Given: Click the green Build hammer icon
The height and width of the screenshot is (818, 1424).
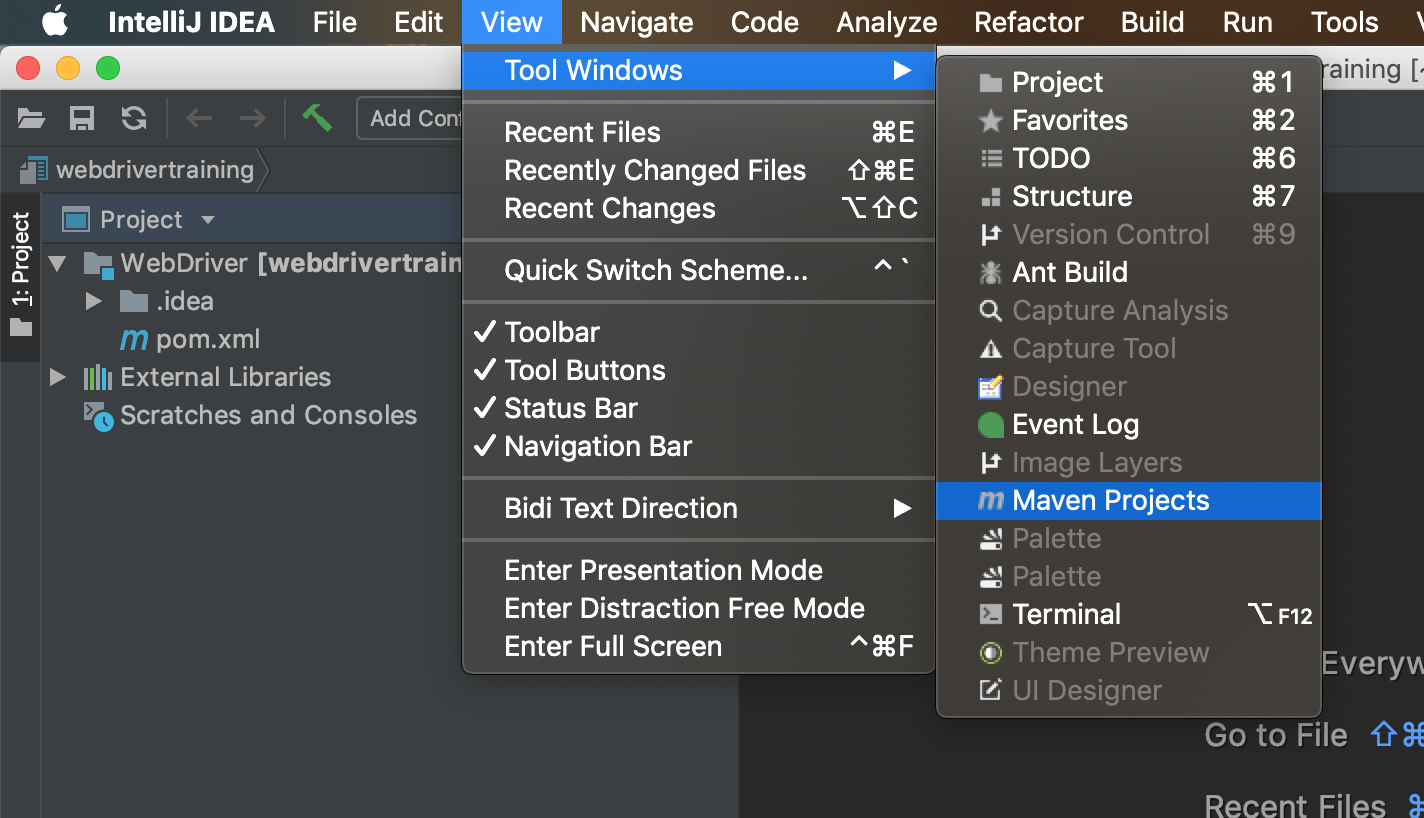Looking at the screenshot, I should 317,117.
